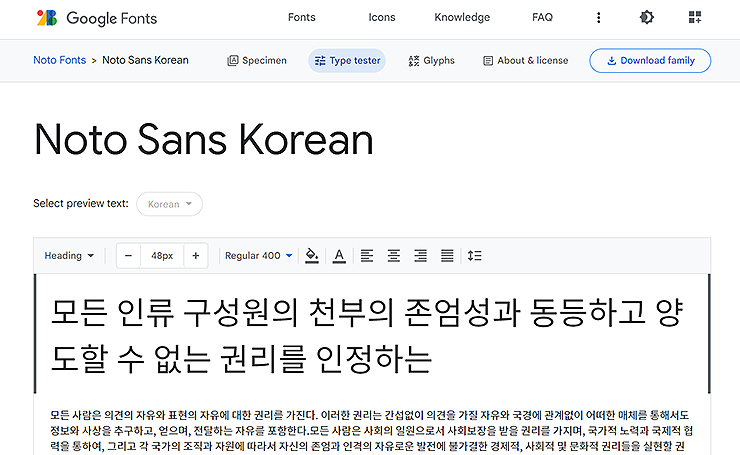
Task: Toggle the dark theme brightness icon
Action: tap(647, 17)
